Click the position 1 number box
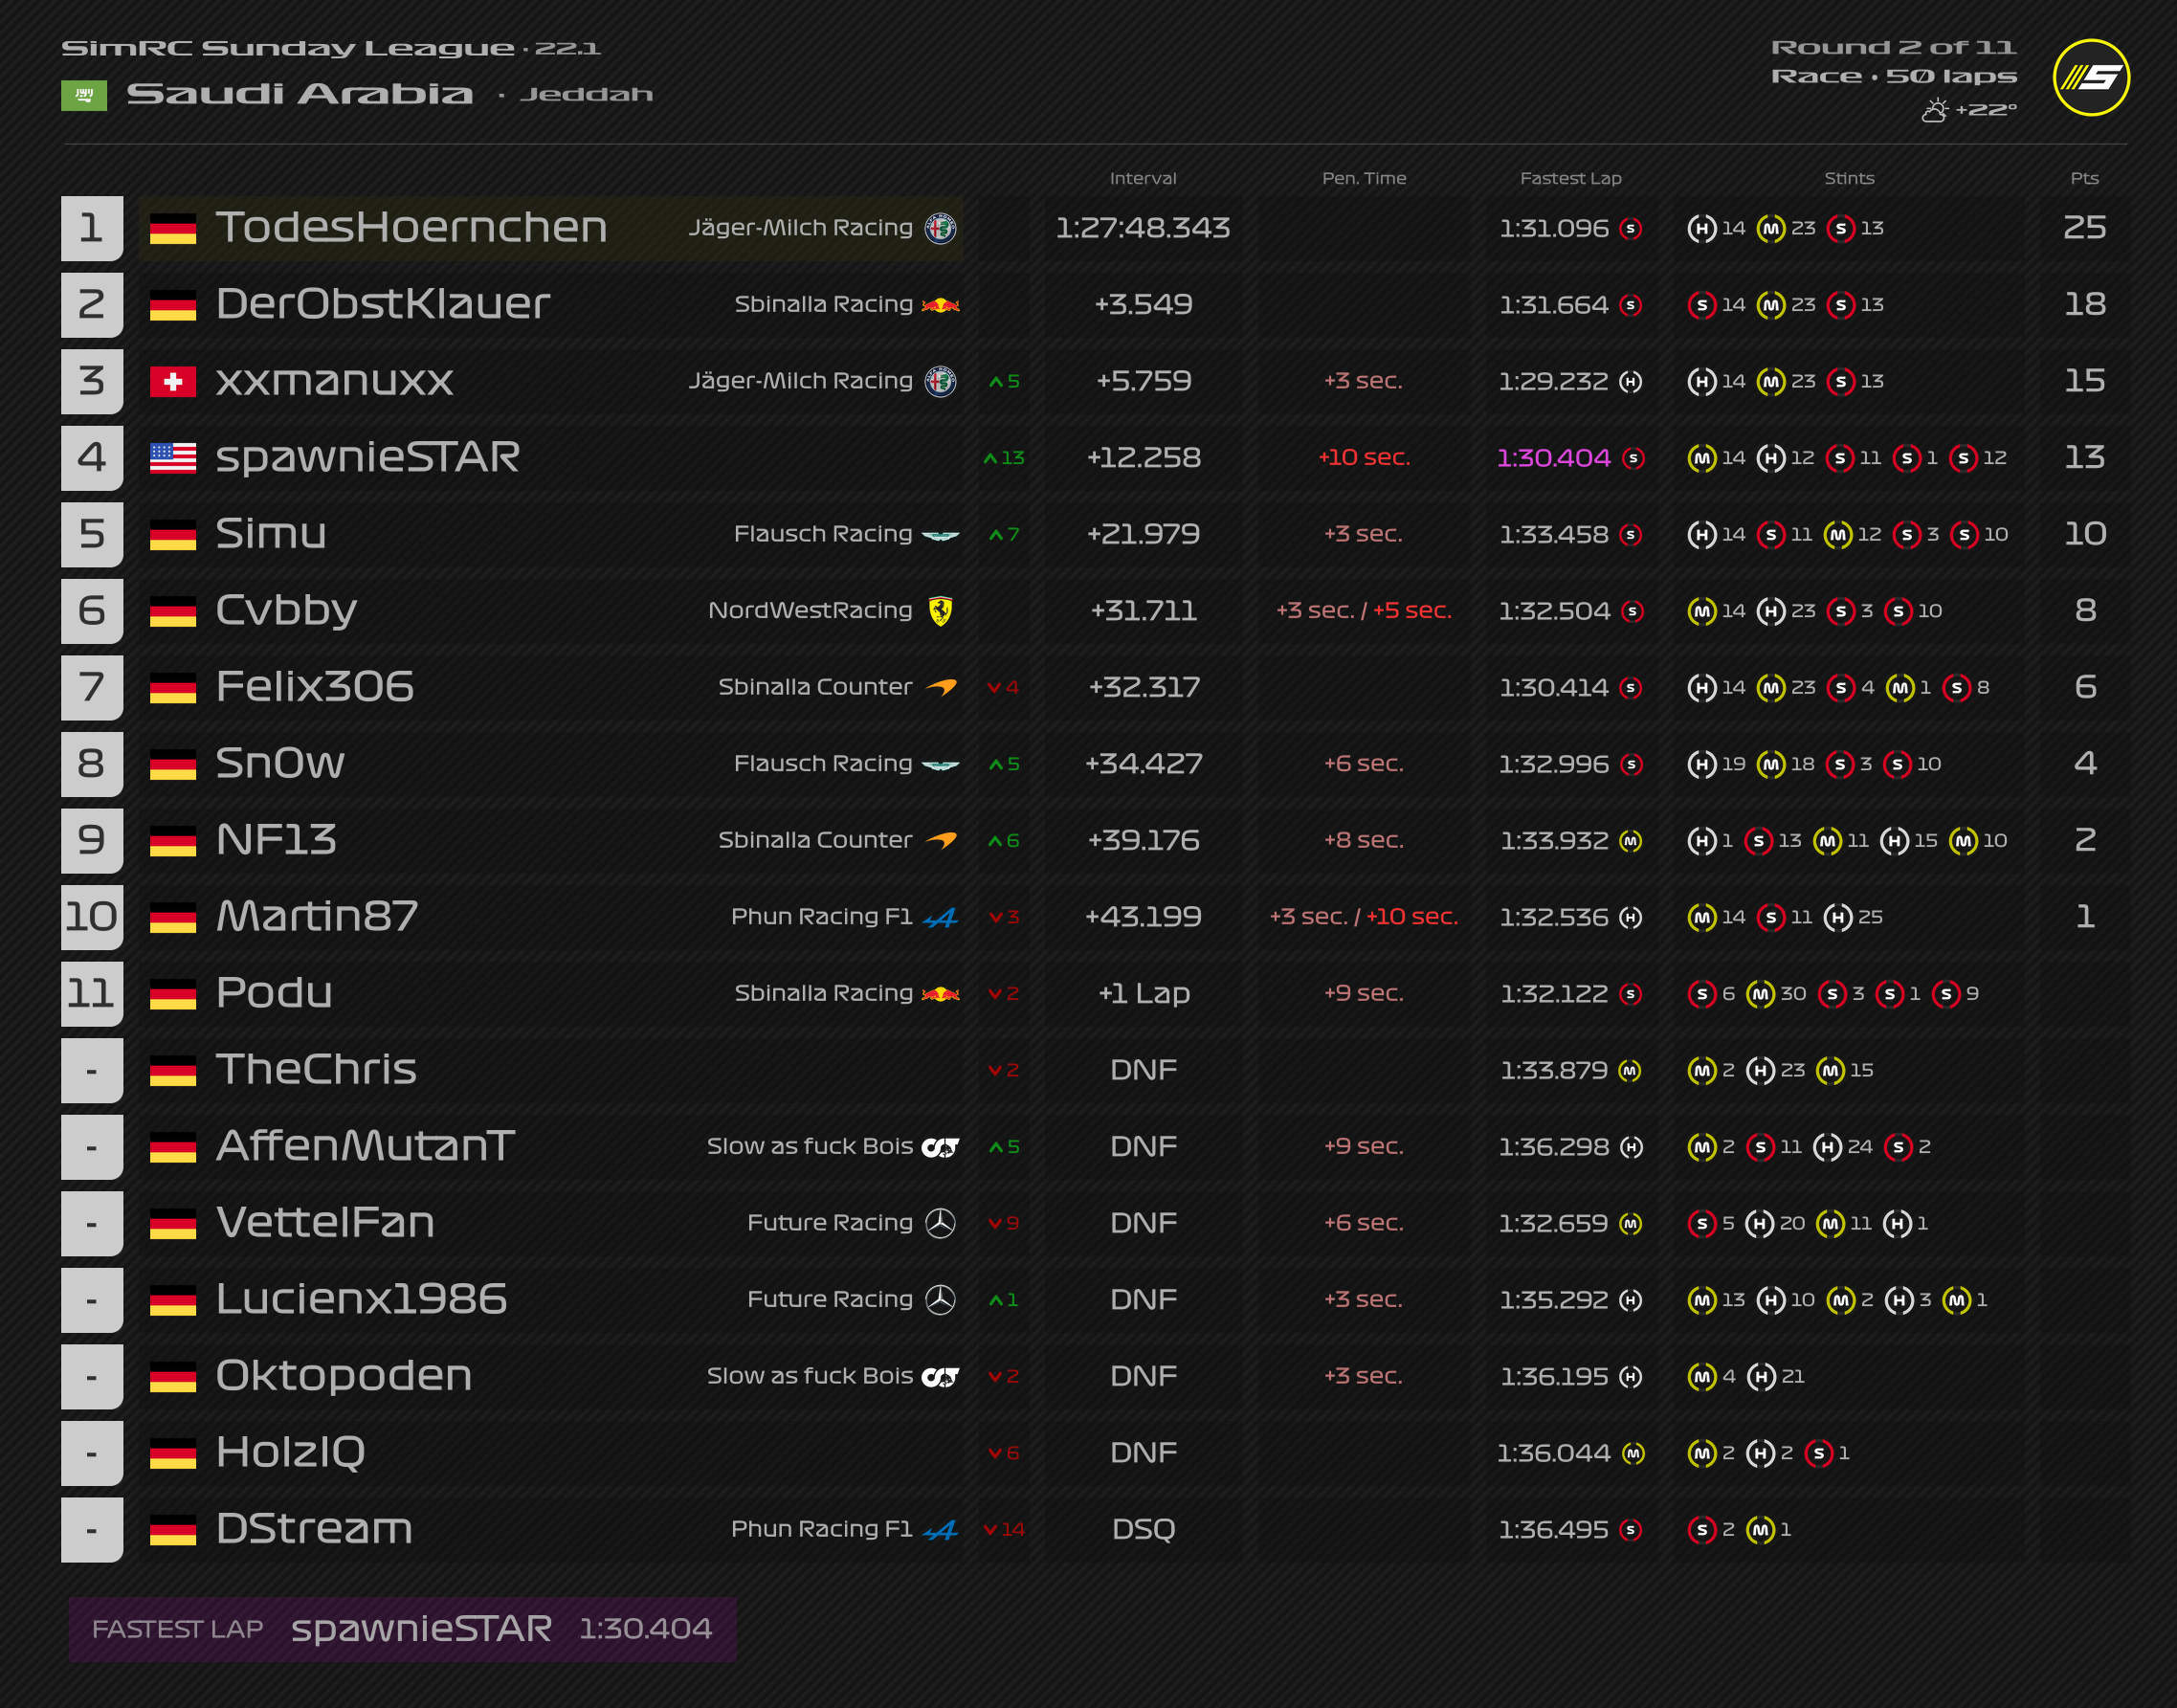The height and width of the screenshot is (1708, 2177). (x=91, y=228)
